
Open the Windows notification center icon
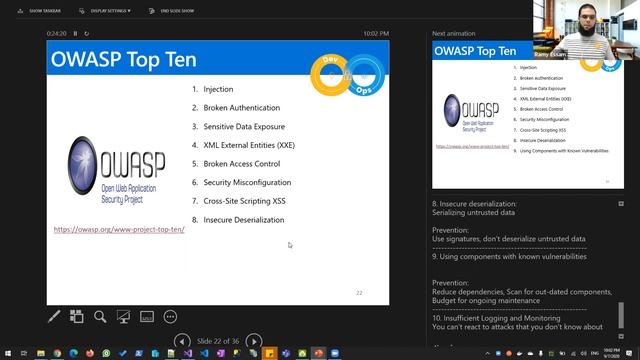coord(629,353)
